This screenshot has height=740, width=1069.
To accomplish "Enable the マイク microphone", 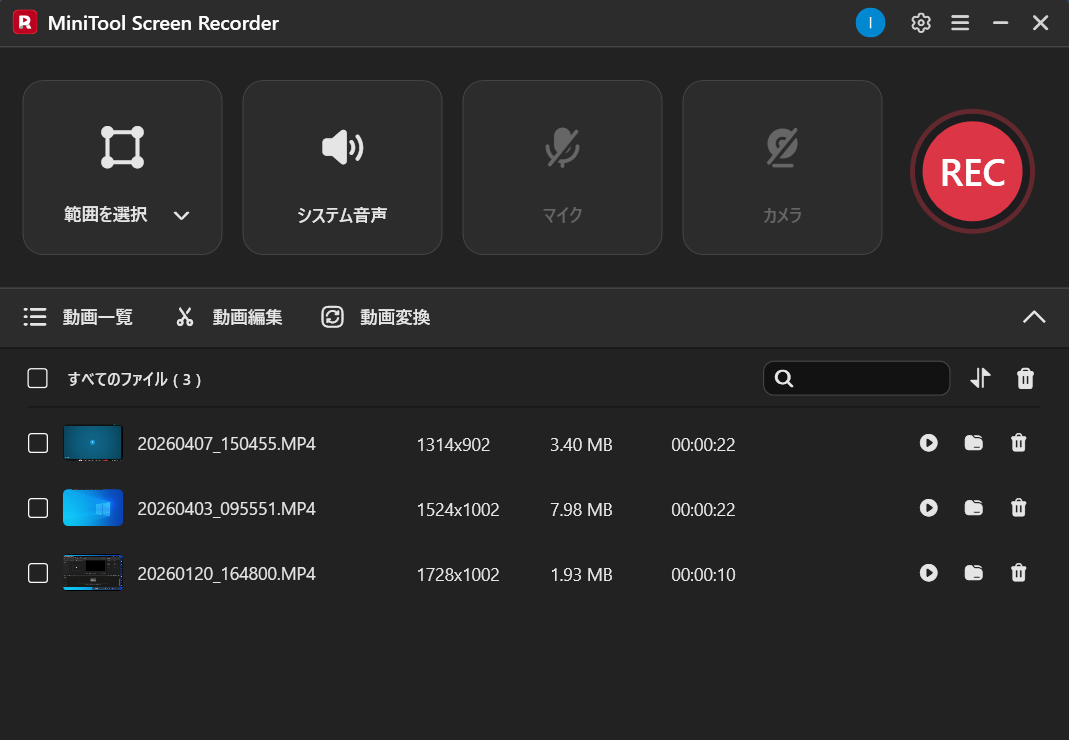I will [x=562, y=168].
